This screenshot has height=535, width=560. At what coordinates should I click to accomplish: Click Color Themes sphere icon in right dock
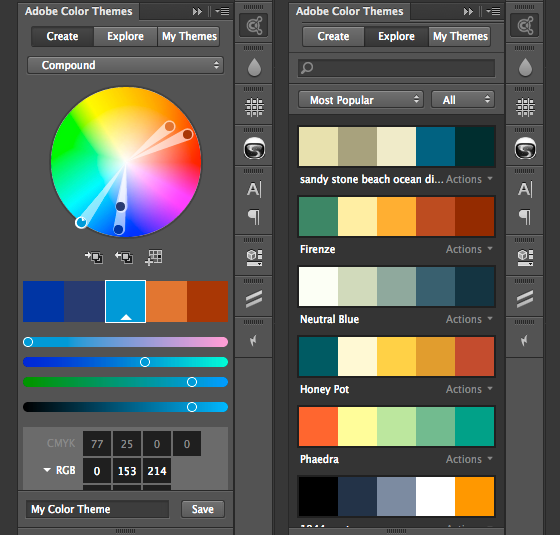(x=525, y=149)
